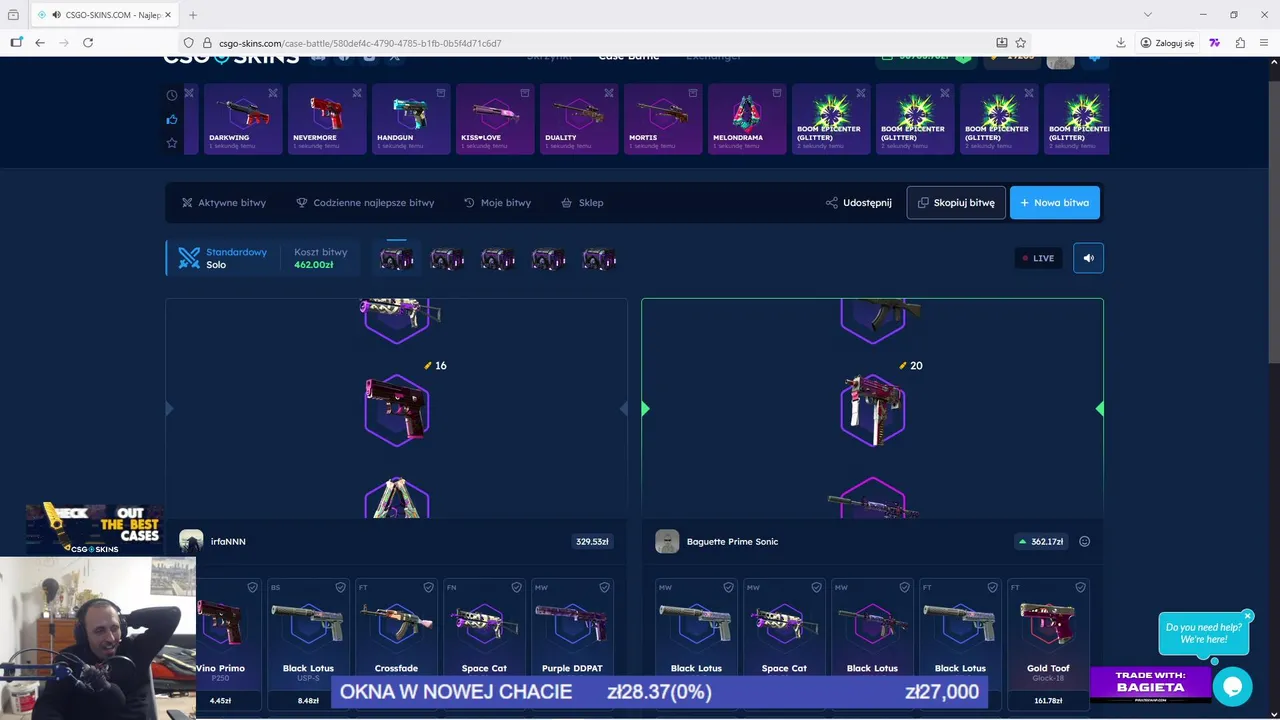Expand the list all tabs dropdown

point(1148,15)
